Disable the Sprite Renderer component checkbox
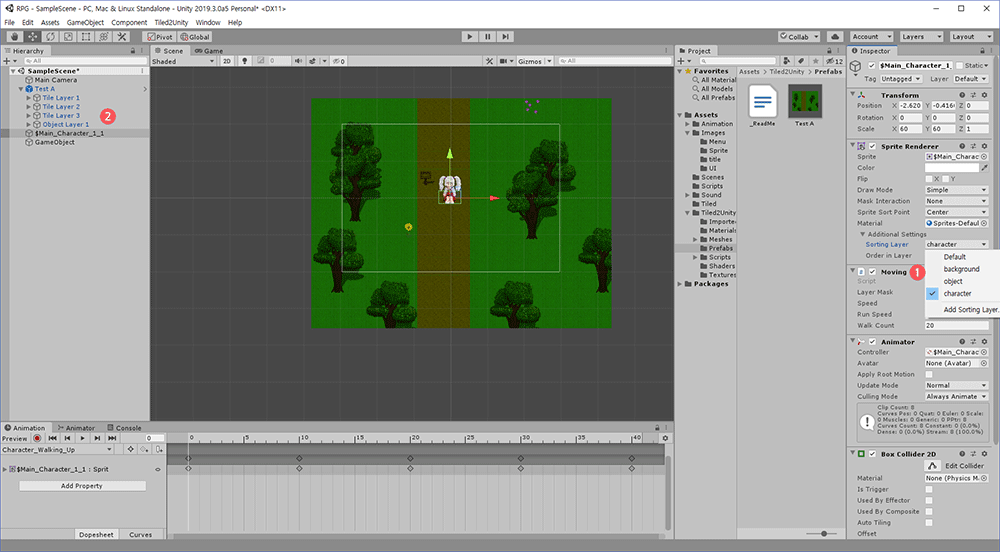This screenshot has width=1000, height=552. [872, 147]
